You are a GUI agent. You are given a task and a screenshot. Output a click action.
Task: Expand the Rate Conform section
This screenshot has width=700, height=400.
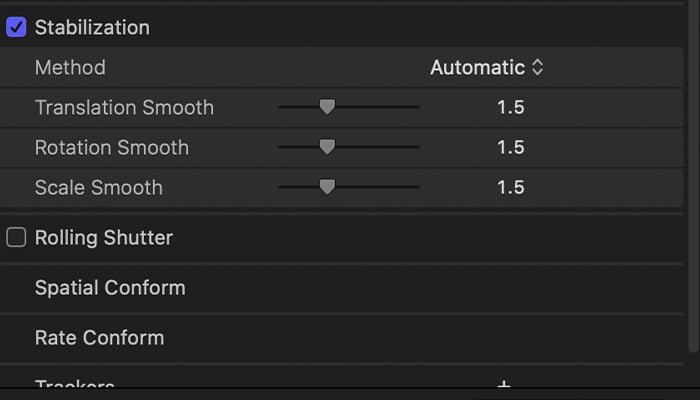coord(99,338)
